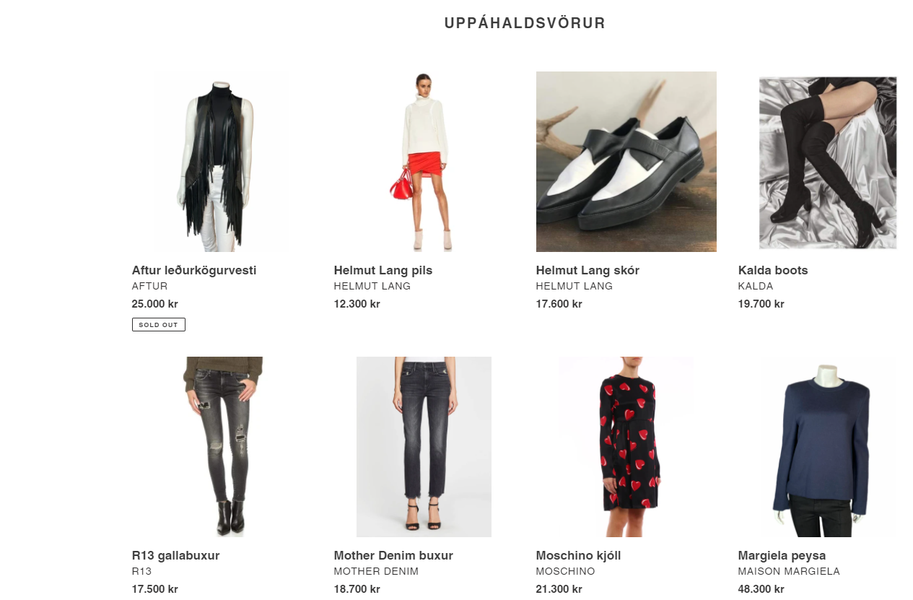This screenshot has height=600, width=913.
Task: Click the Moschino kjóll product title
Action: coord(578,555)
